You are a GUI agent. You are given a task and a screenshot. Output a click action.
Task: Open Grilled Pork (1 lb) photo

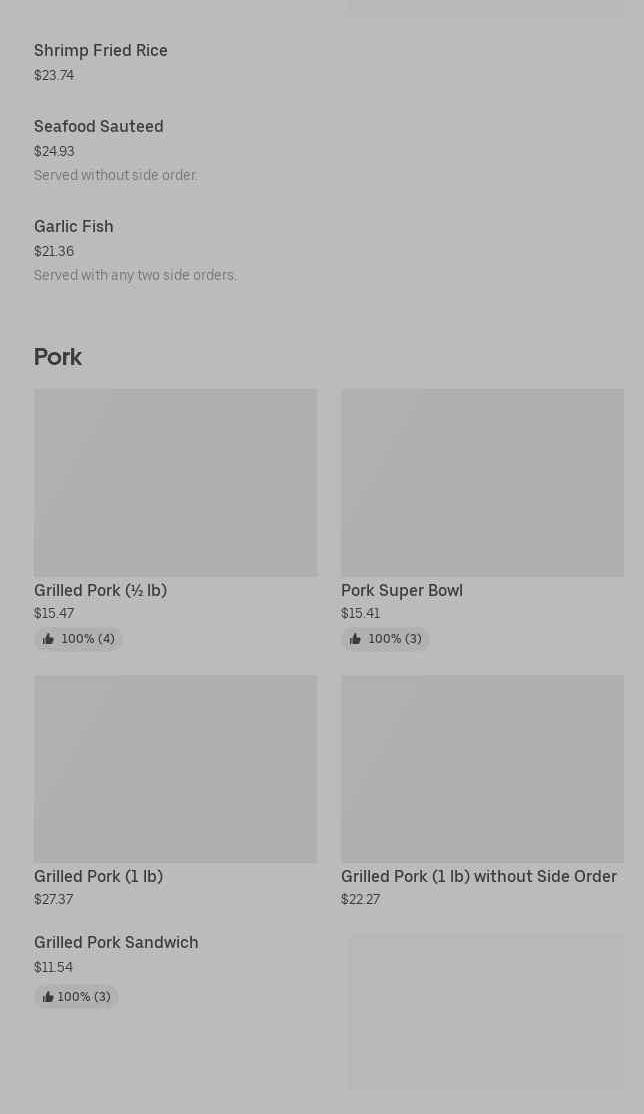[x=176, y=769]
